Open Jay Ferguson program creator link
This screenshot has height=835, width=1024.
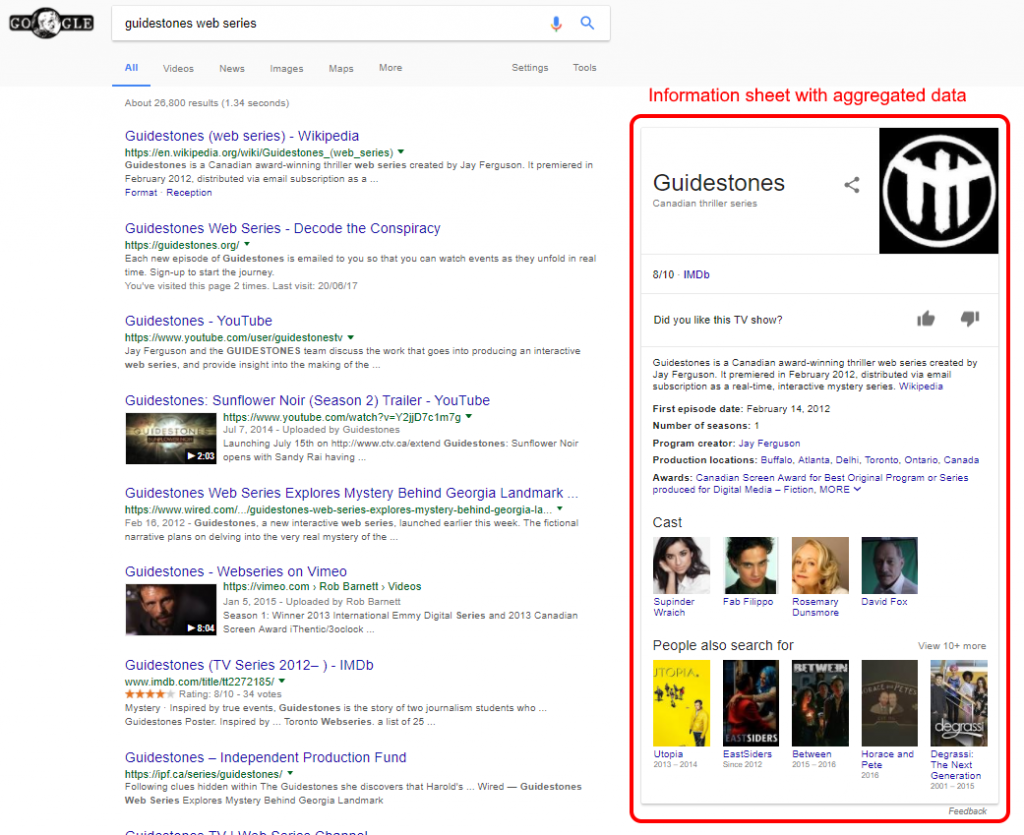click(769, 443)
